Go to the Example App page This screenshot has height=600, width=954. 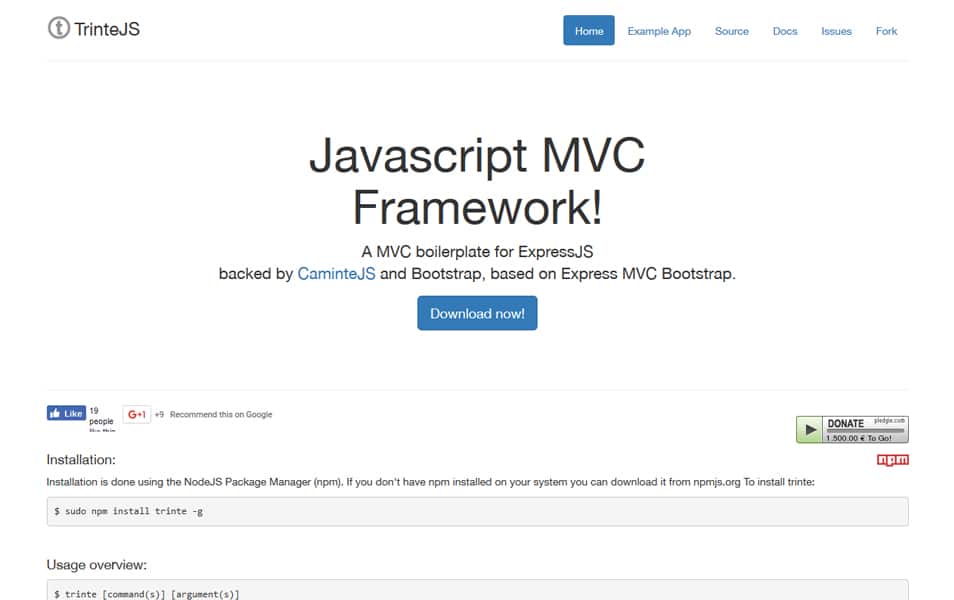tap(659, 31)
